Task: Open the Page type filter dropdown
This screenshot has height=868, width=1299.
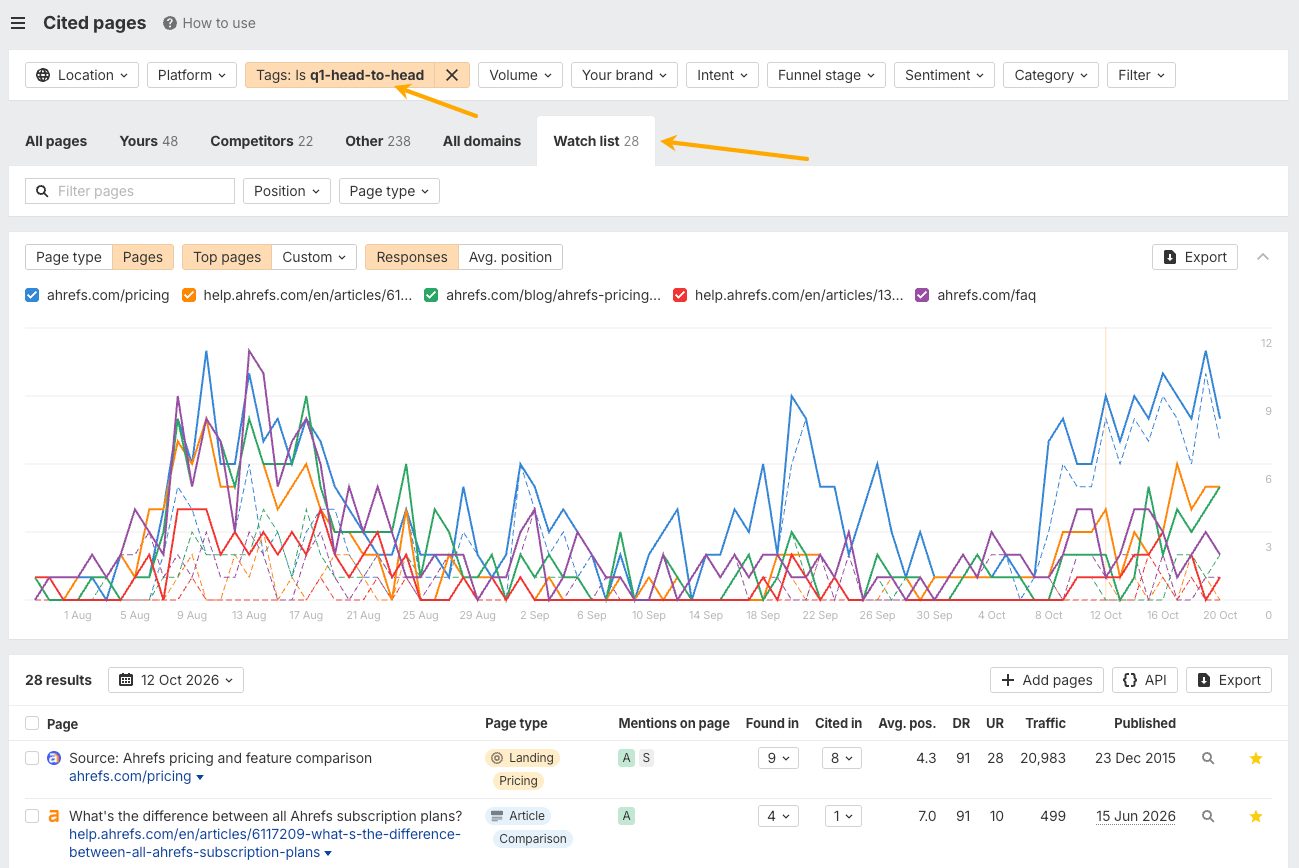Action: pyautogui.click(x=389, y=191)
